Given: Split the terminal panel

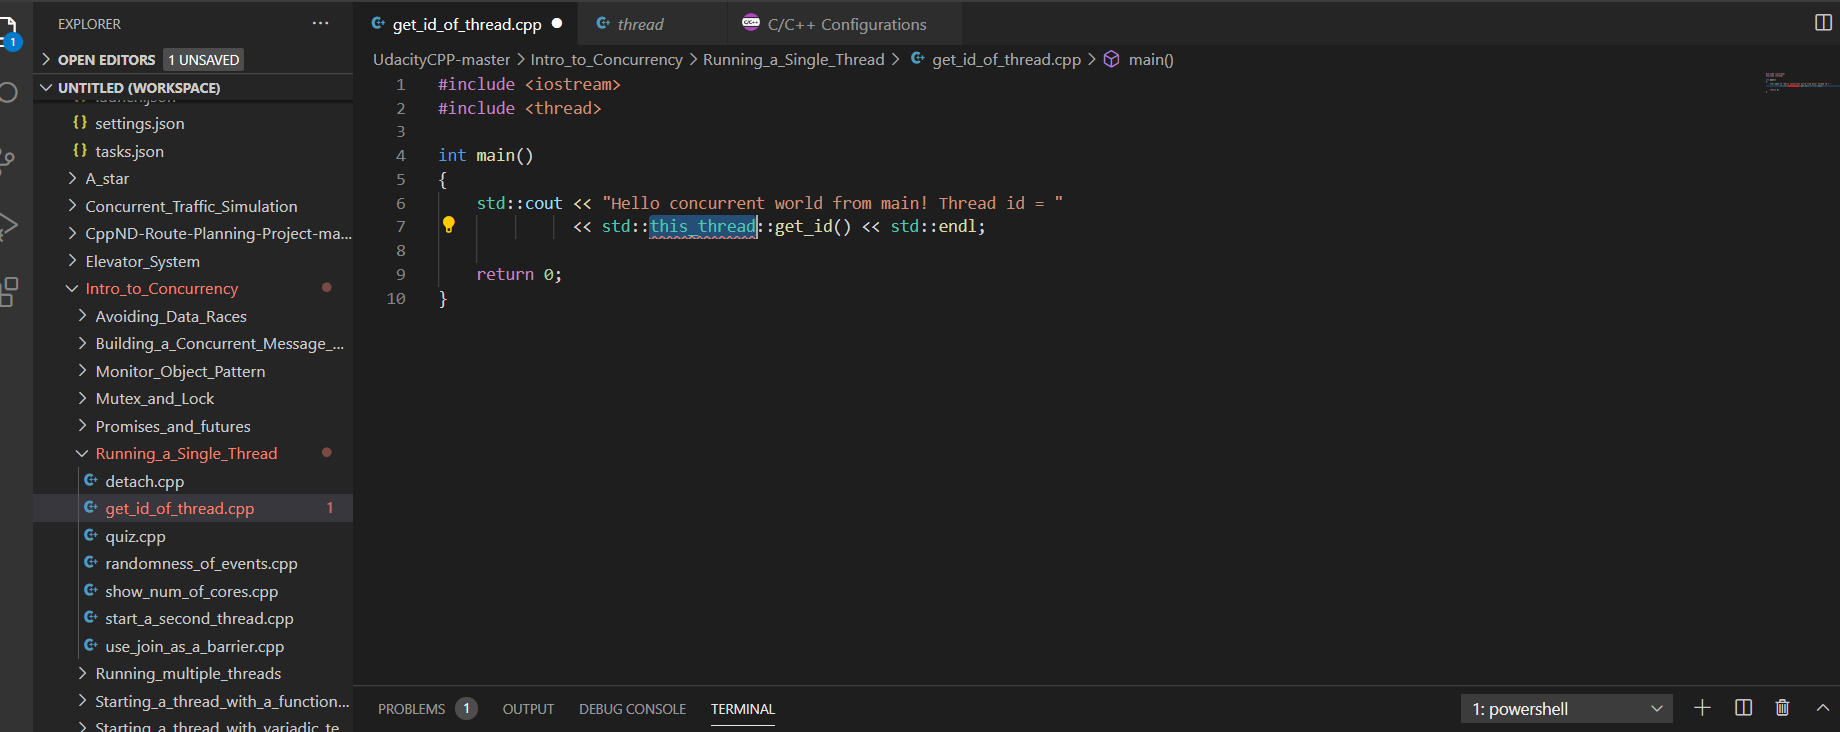Looking at the screenshot, I should pyautogui.click(x=1743, y=708).
